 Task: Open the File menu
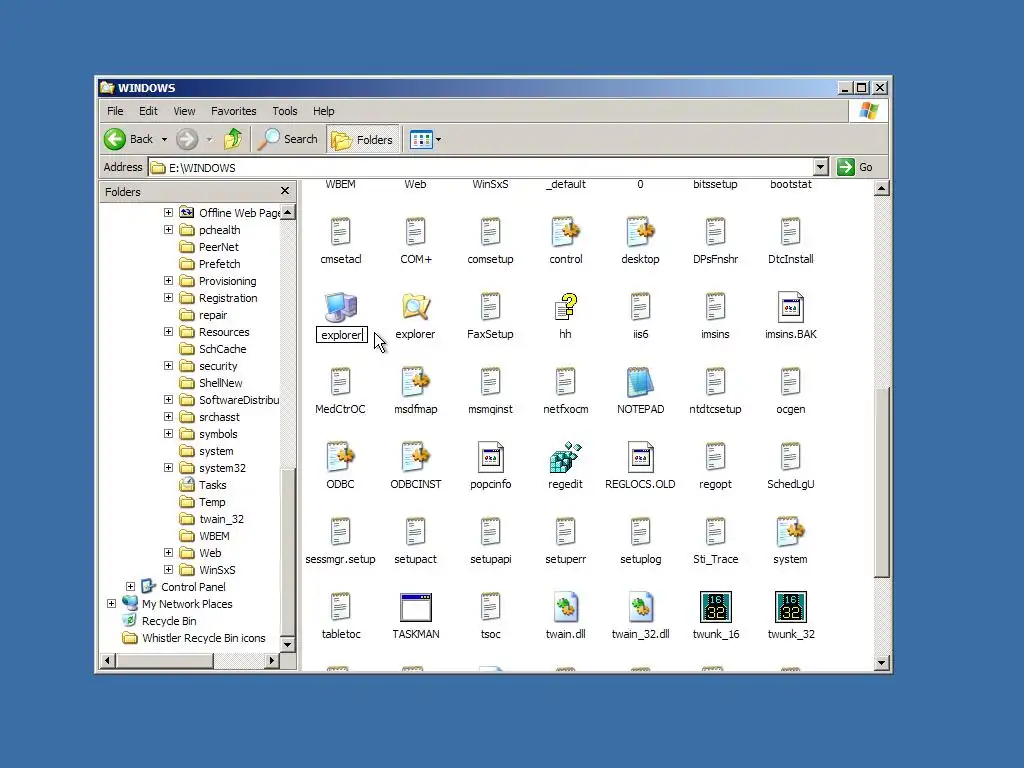click(115, 111)
